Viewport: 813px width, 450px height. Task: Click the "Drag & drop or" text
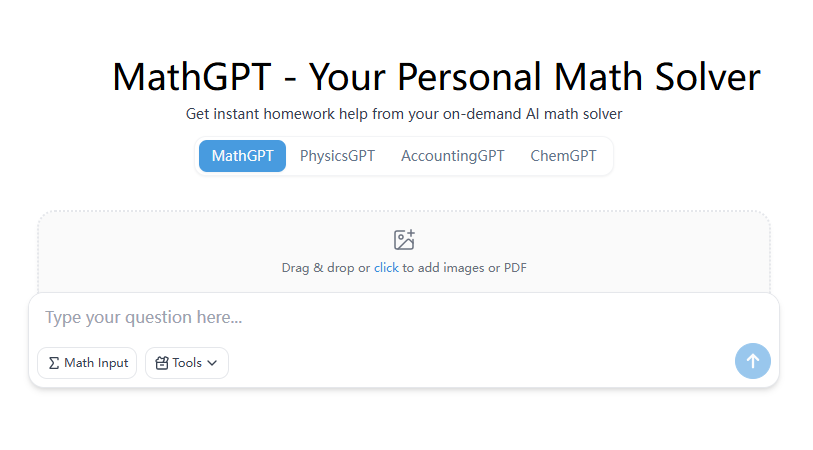(x=326, y=268)
